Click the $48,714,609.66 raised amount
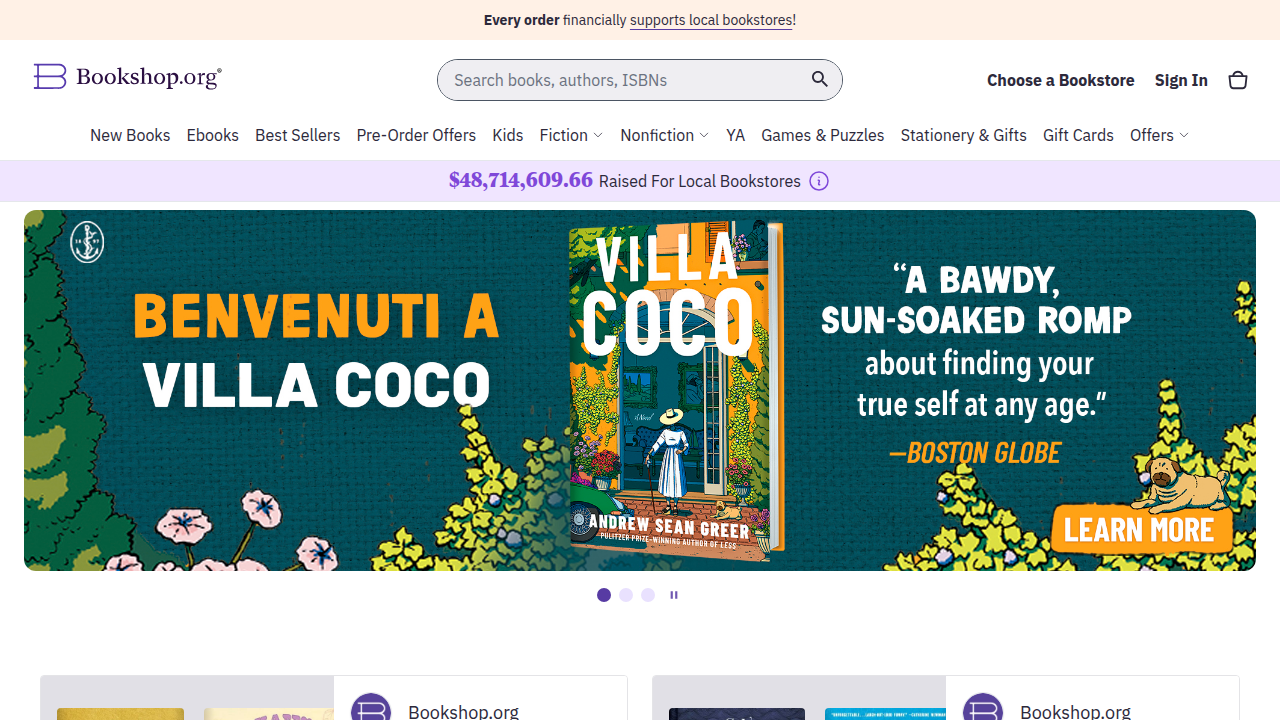The height and width of the screenshot is (720, 1280). coord(521,180)
